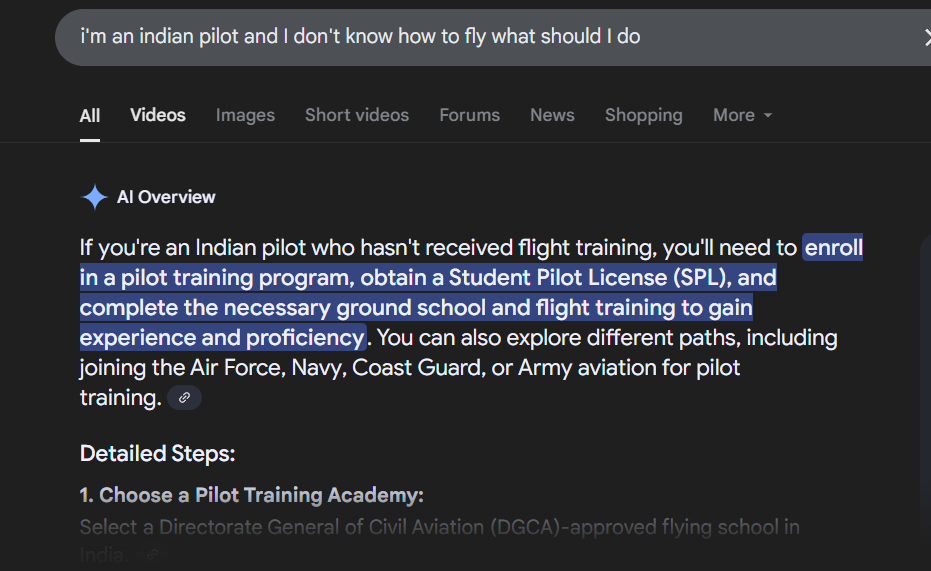The height and width of the screenshot is (571, 931).
Task: Select the Forums tab
Action: (x=470, y=115)
